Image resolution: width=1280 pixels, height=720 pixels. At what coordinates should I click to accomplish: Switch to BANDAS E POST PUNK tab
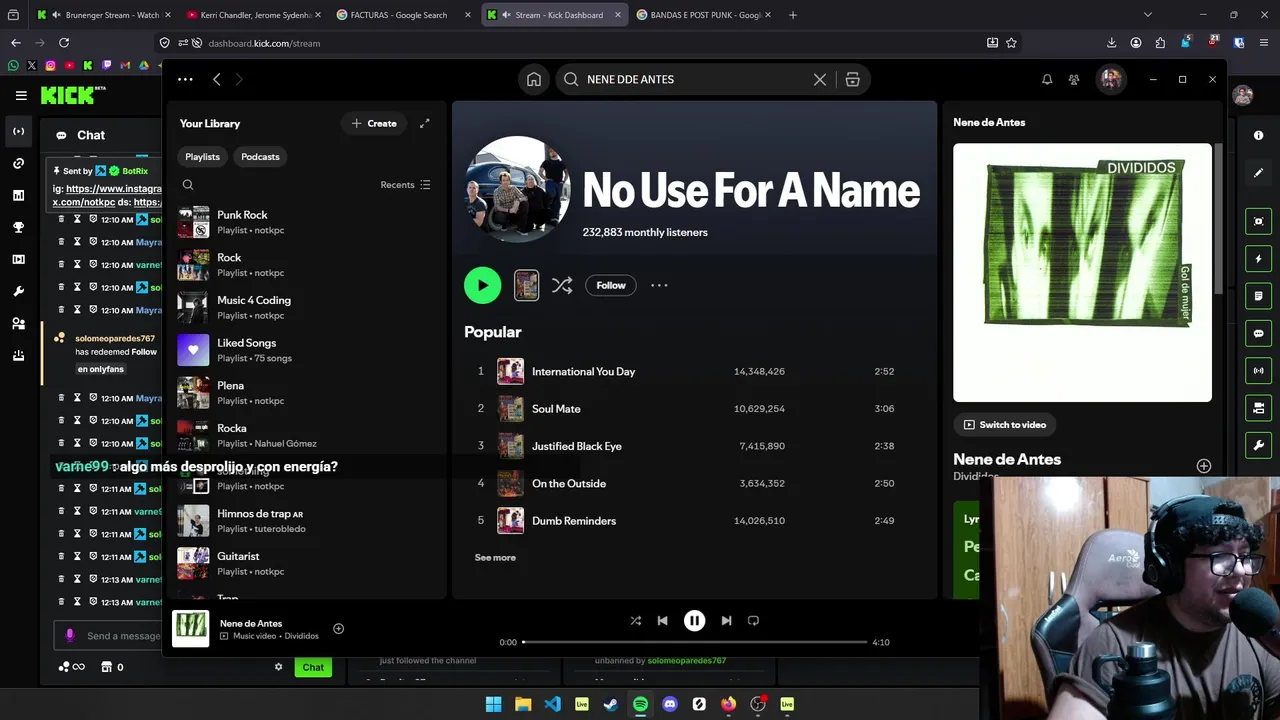[x=704, y=15]
